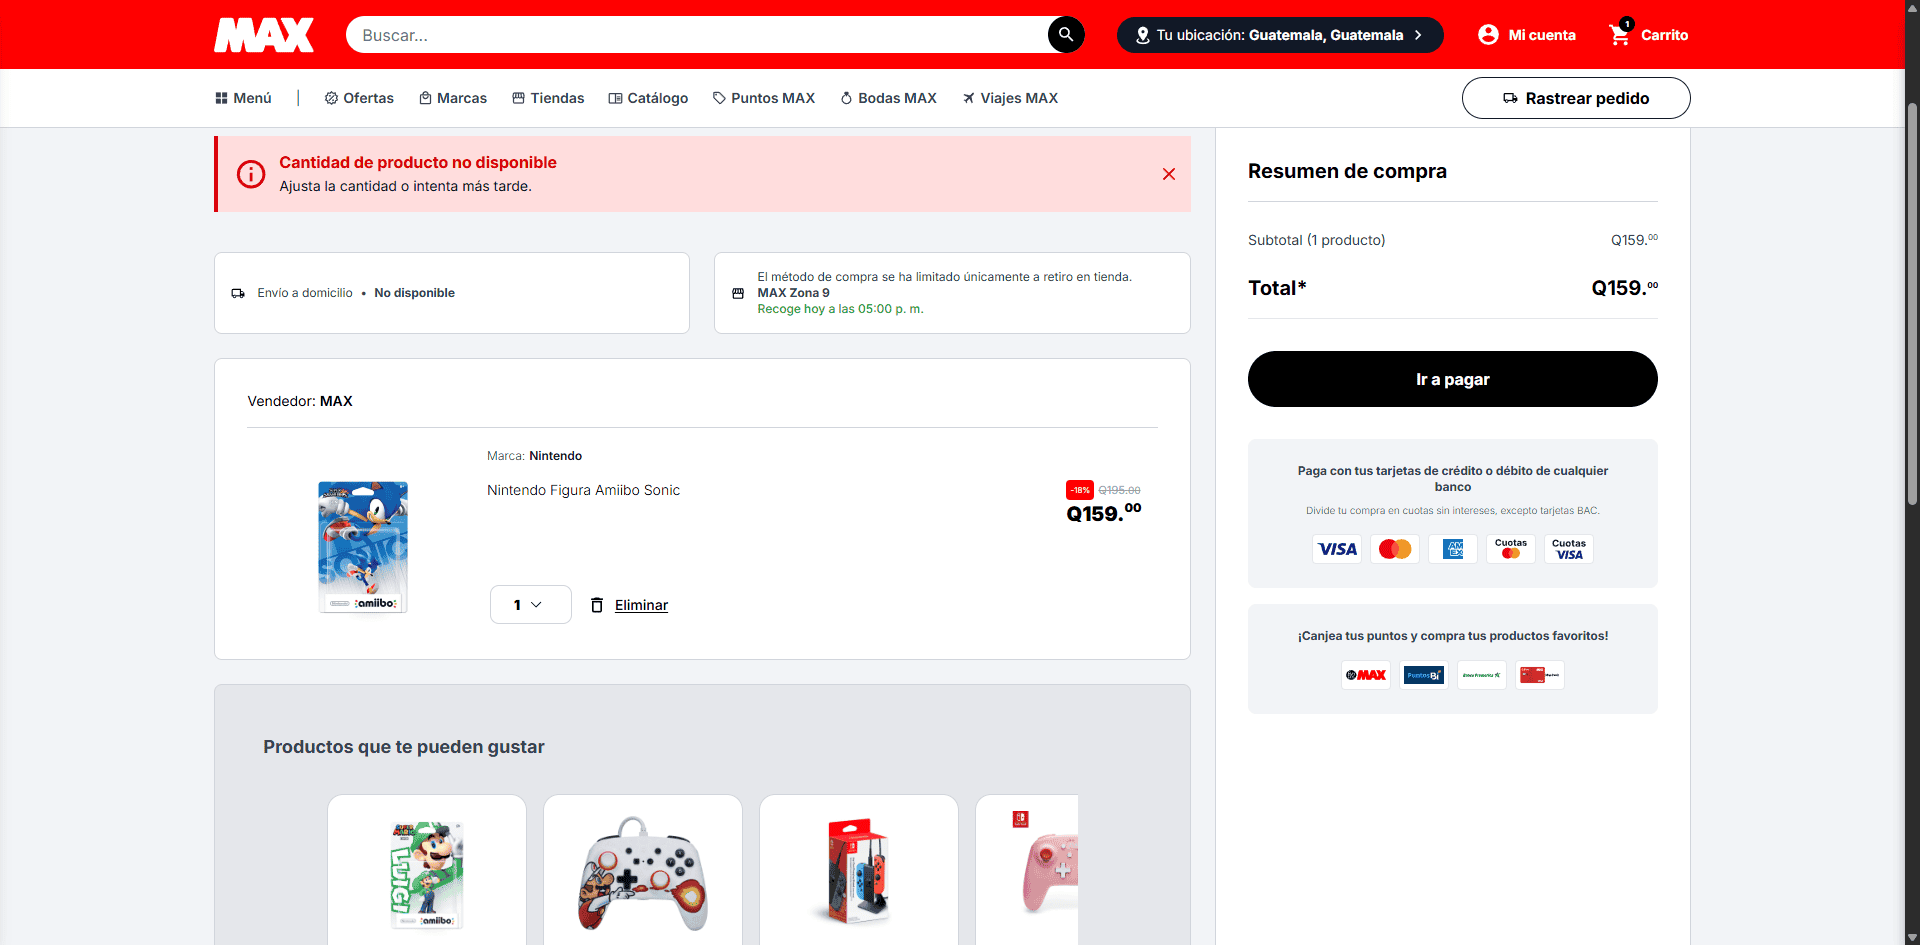The image size is (1920, 945).
Task: Go to Ofertas section
Action: 359,98
